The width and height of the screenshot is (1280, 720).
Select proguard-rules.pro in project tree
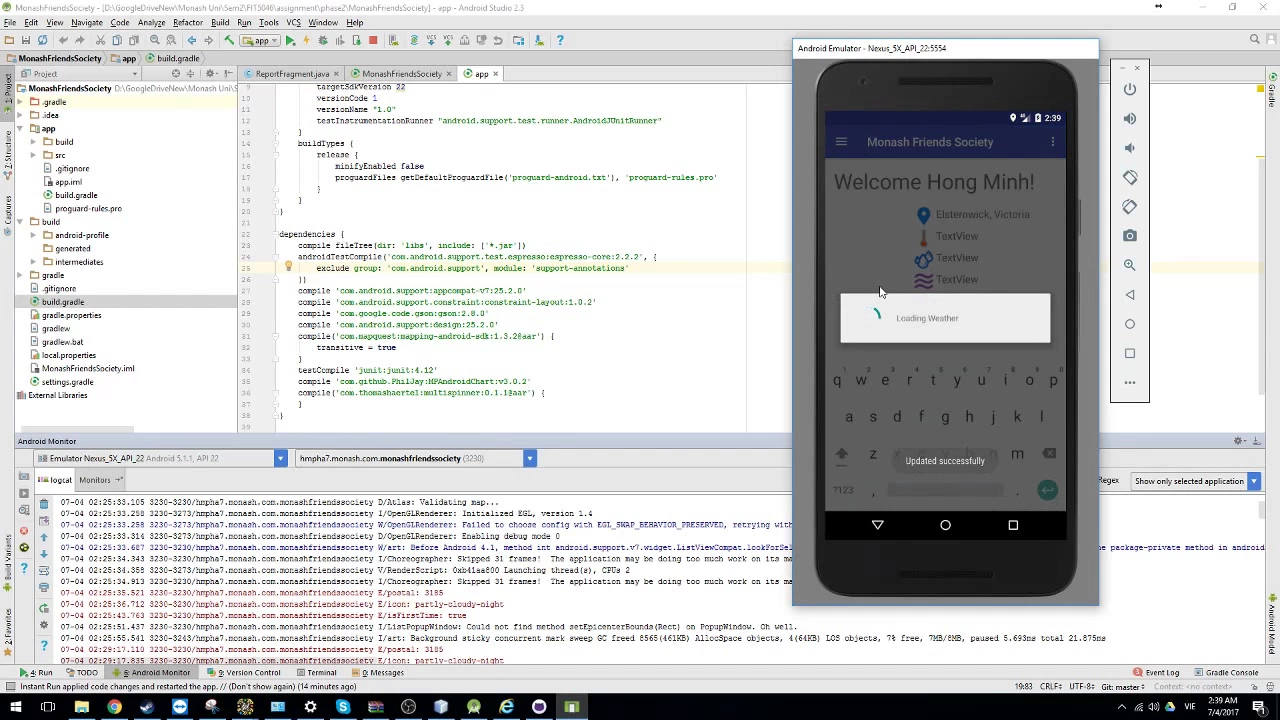pyautogui.click(x=88, y=208)
